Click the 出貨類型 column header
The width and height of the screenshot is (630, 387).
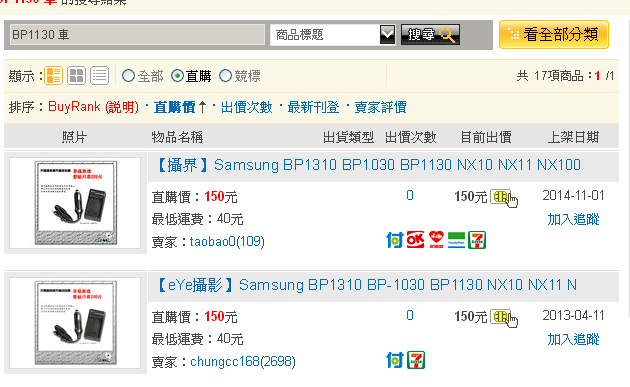coord(348,137)
